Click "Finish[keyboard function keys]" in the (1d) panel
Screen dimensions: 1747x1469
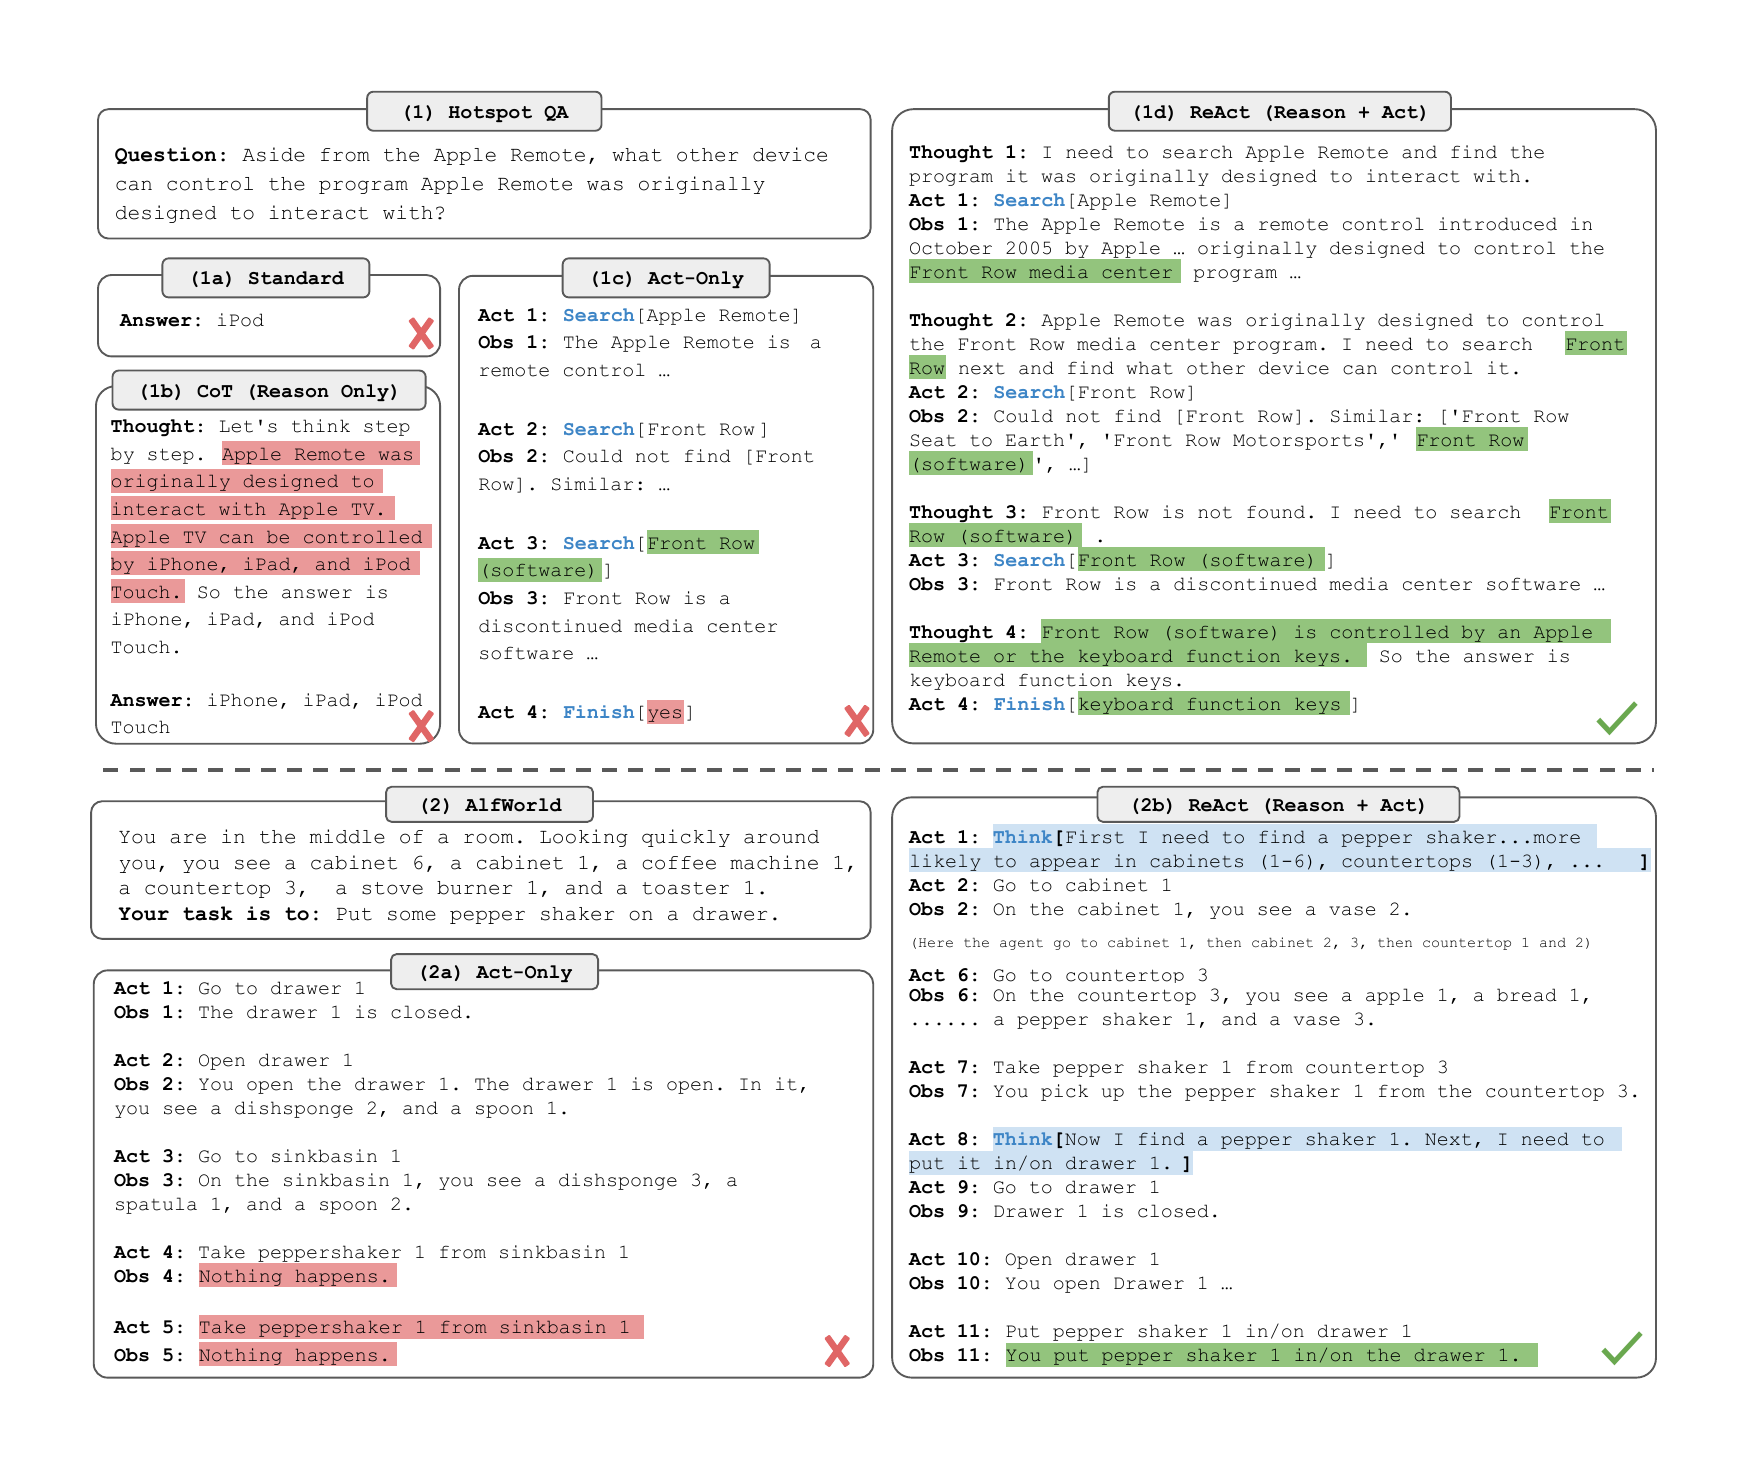coord(1176,704)
